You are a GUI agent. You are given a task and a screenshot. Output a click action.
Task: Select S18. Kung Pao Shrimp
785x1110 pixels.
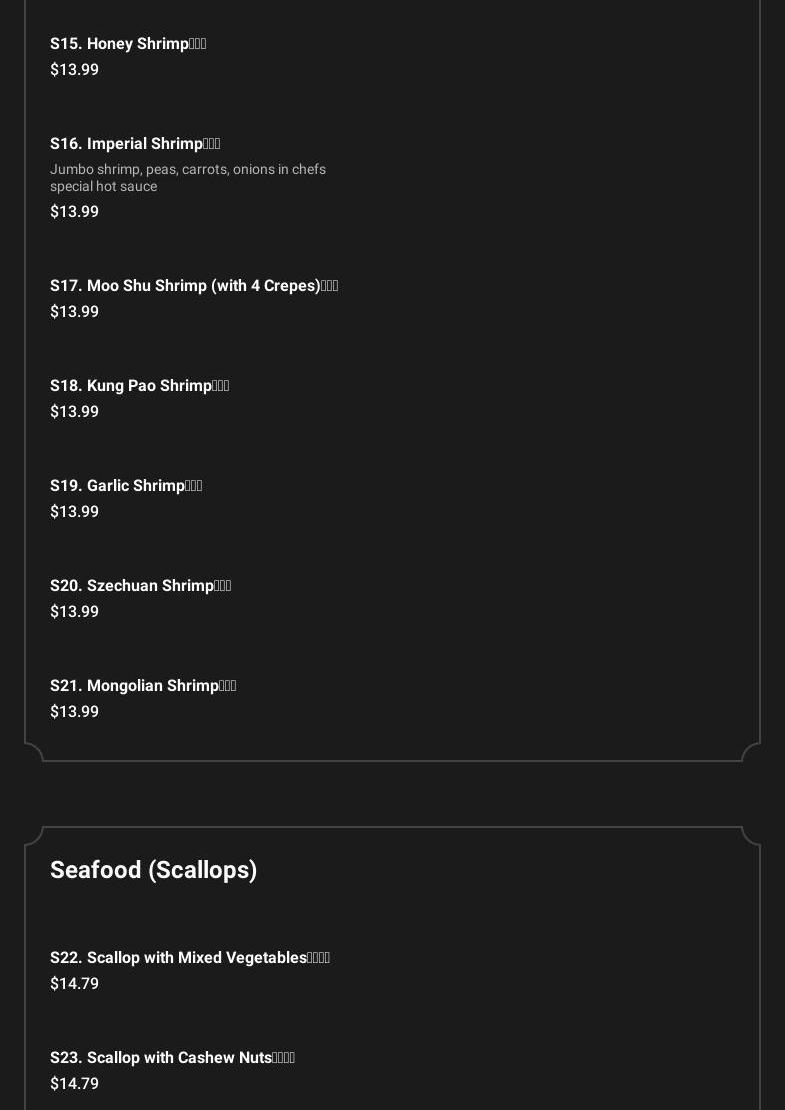click(x=139, y=385)
